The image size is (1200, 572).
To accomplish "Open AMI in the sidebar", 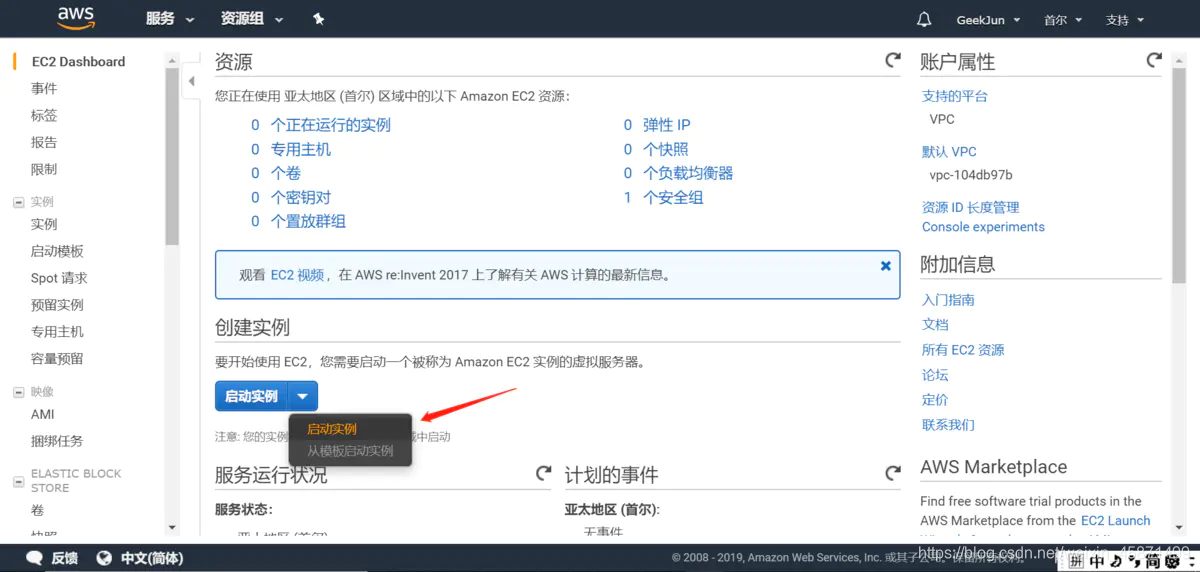I will 43,414.
